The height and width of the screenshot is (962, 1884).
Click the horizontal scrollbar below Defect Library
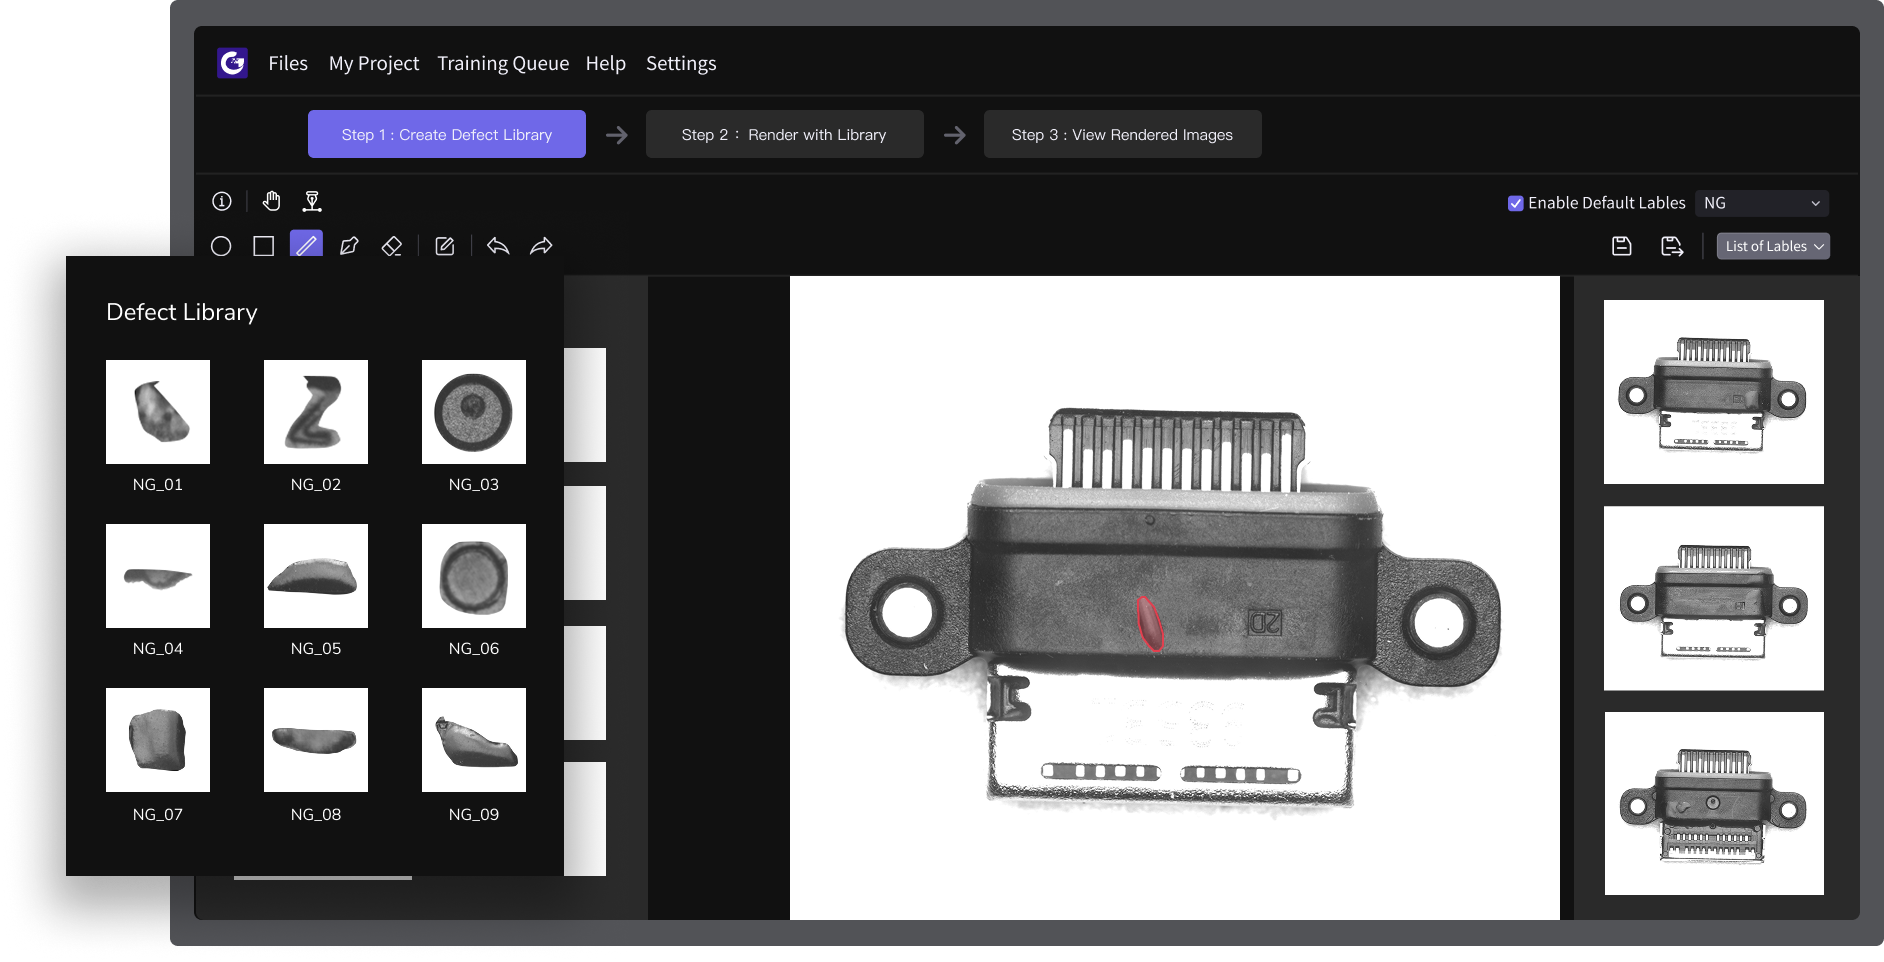(x=323, y=878)
